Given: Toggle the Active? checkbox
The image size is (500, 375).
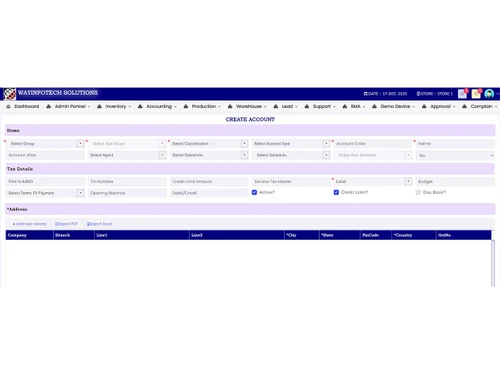Looking at the screenshot, I should click(x=254, y=192).
